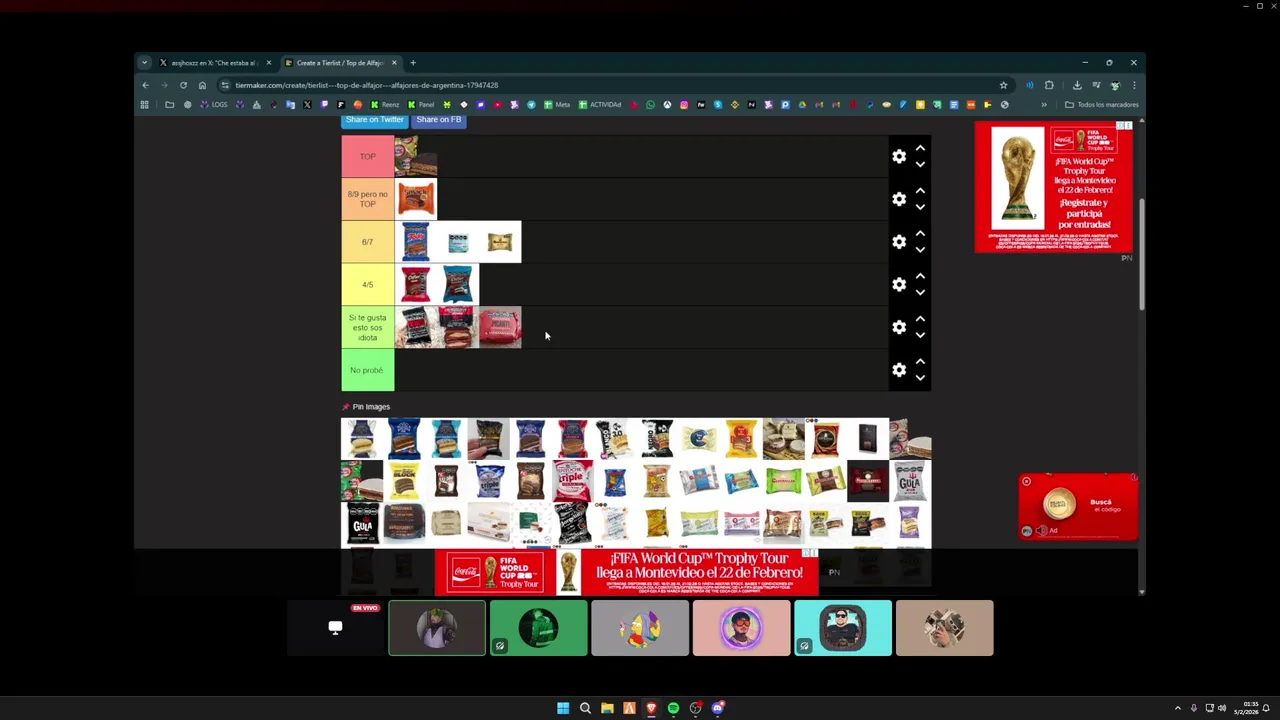Image resolution: width=1280 pixels, height=720 pixels.
Task: Move the No probé row down
Action: pos(920,378)
